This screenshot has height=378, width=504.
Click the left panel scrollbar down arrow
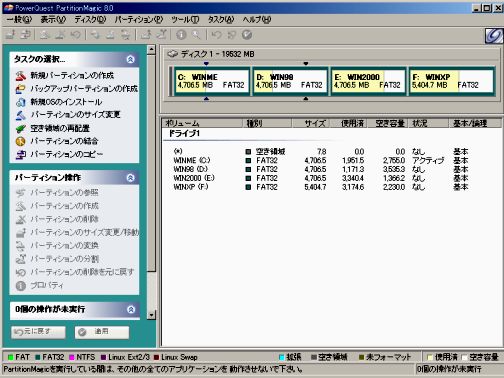(x=151, y=315)
